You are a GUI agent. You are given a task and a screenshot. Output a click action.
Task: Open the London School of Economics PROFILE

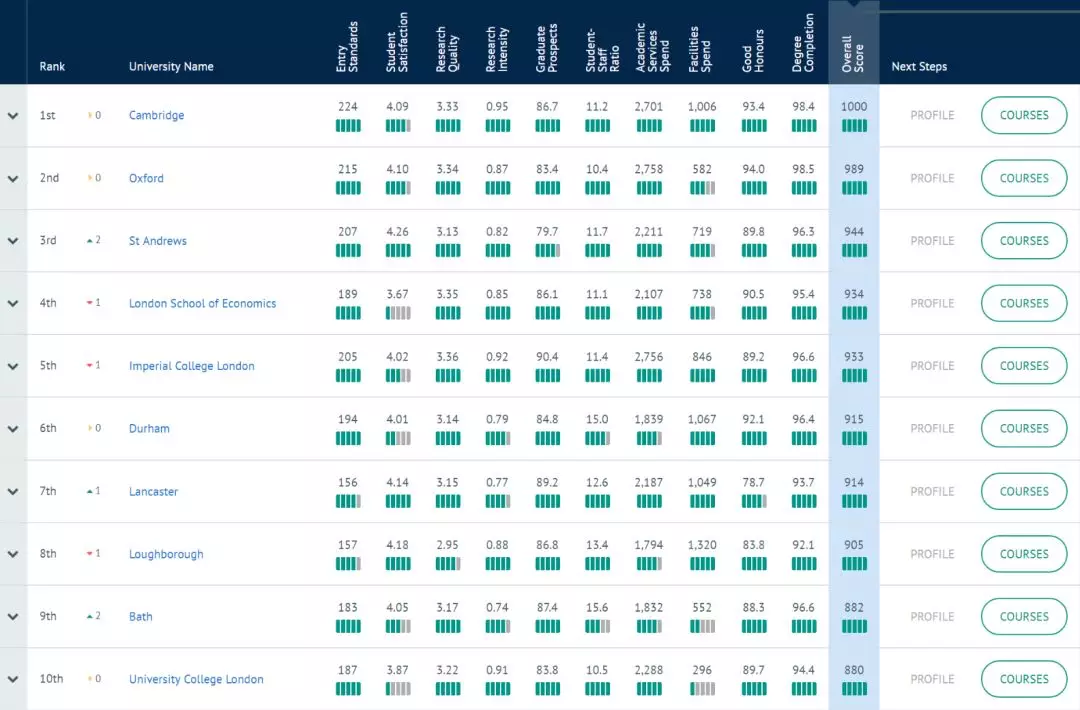[x=932, y=303]
